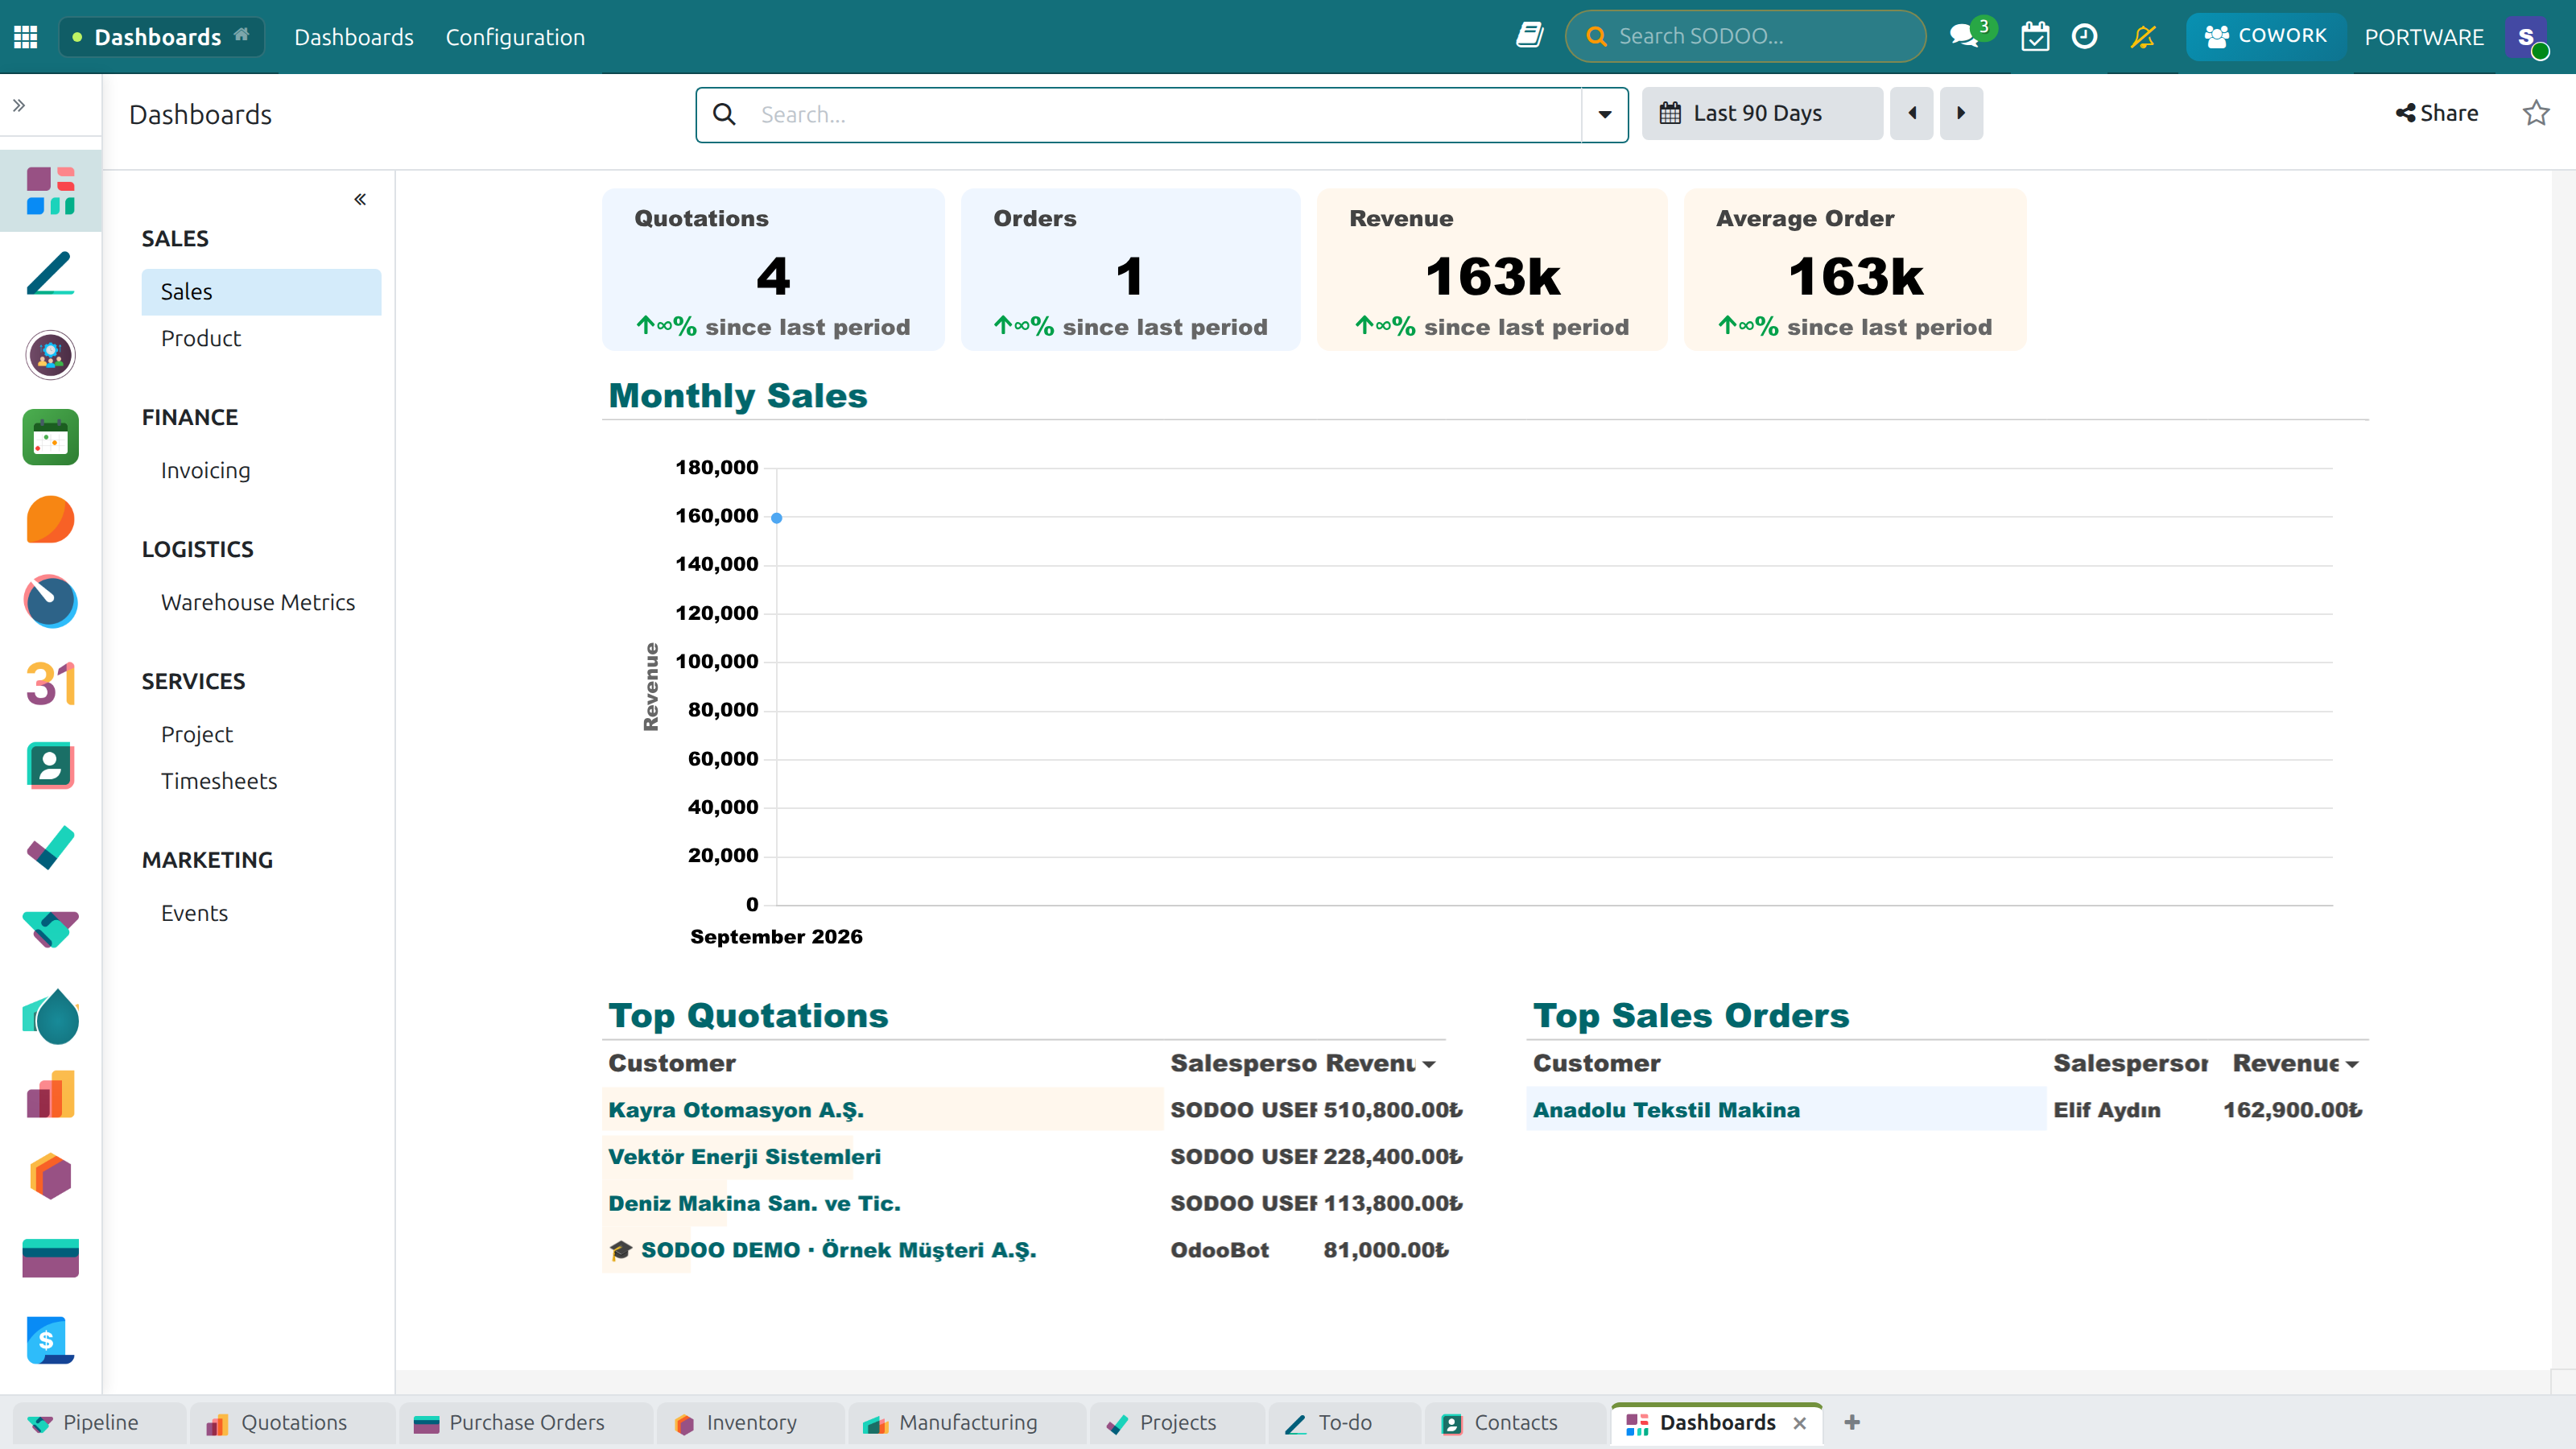Open the Project checkmark icon in the sidebar
This screenshot has width=2576, height=1449.
(50, 848)
